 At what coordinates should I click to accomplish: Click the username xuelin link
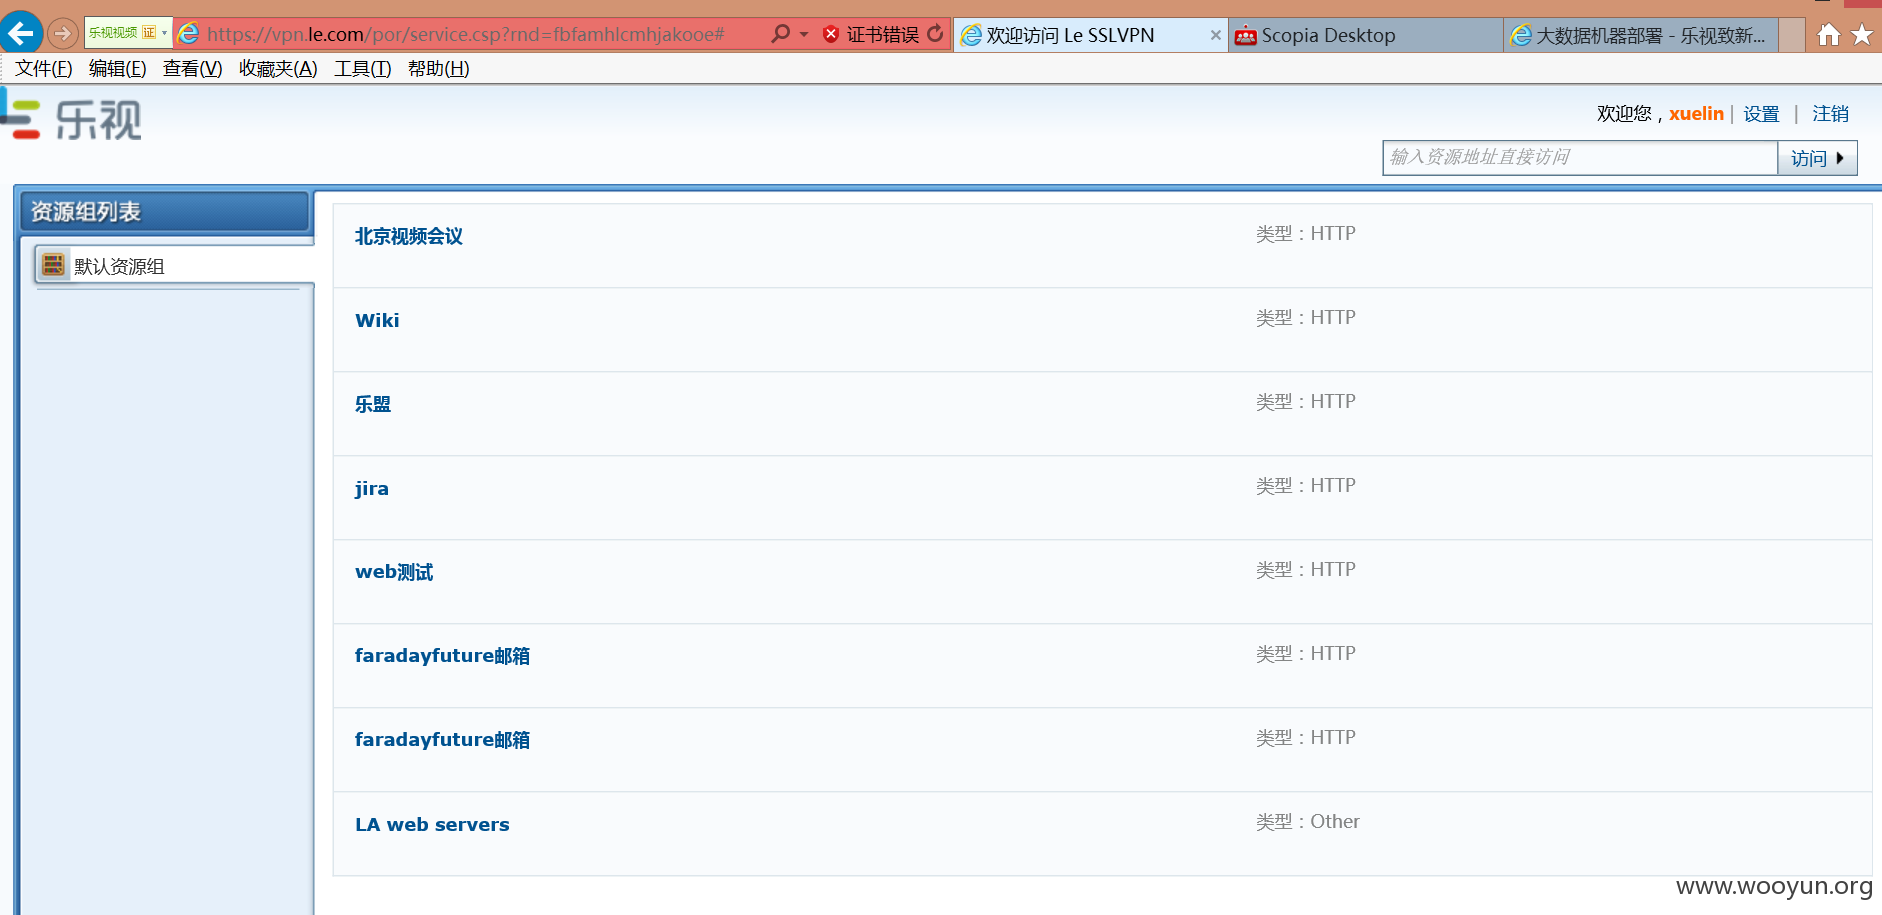(1696, 114)
